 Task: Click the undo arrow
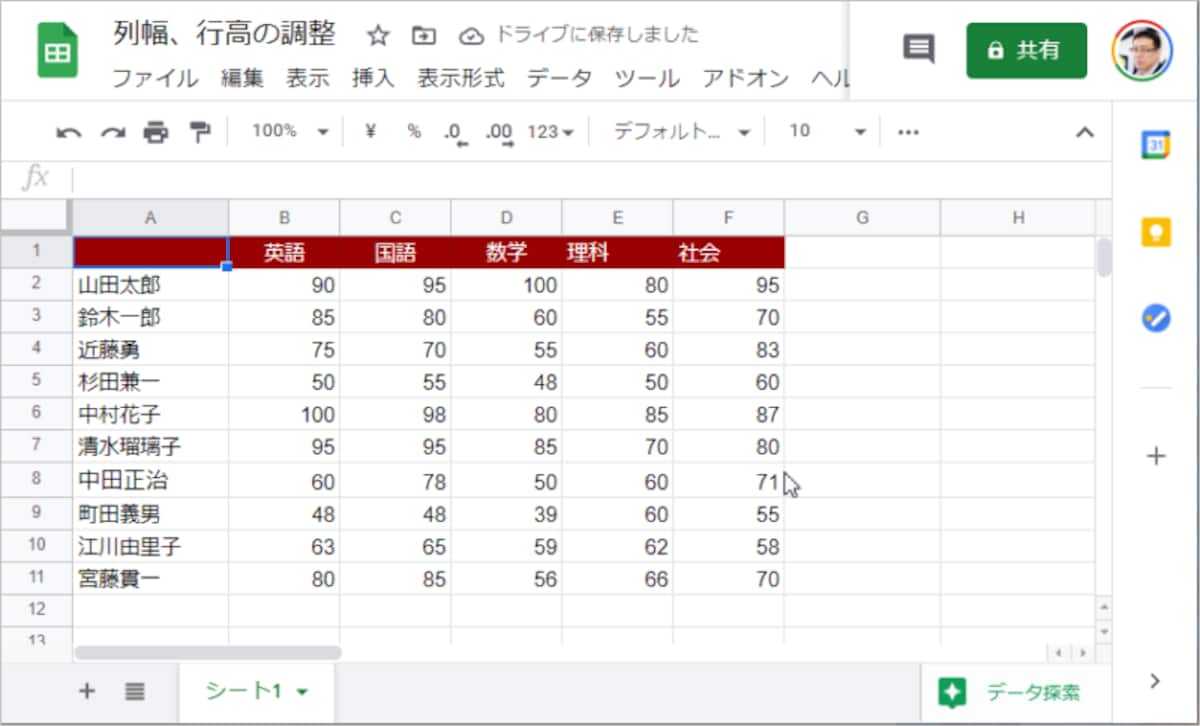point(68,132)
